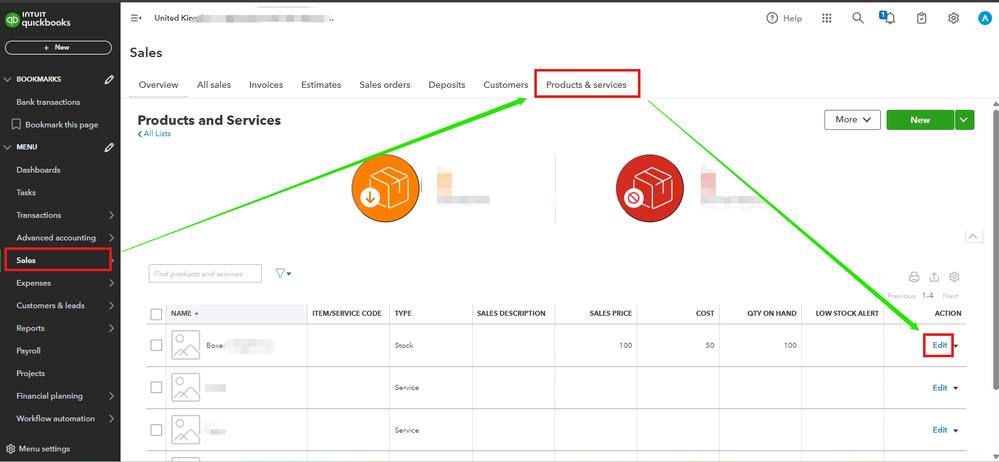Click the second row product image placeholder
This screenshot has width=999, height=462.
(185, 387)
